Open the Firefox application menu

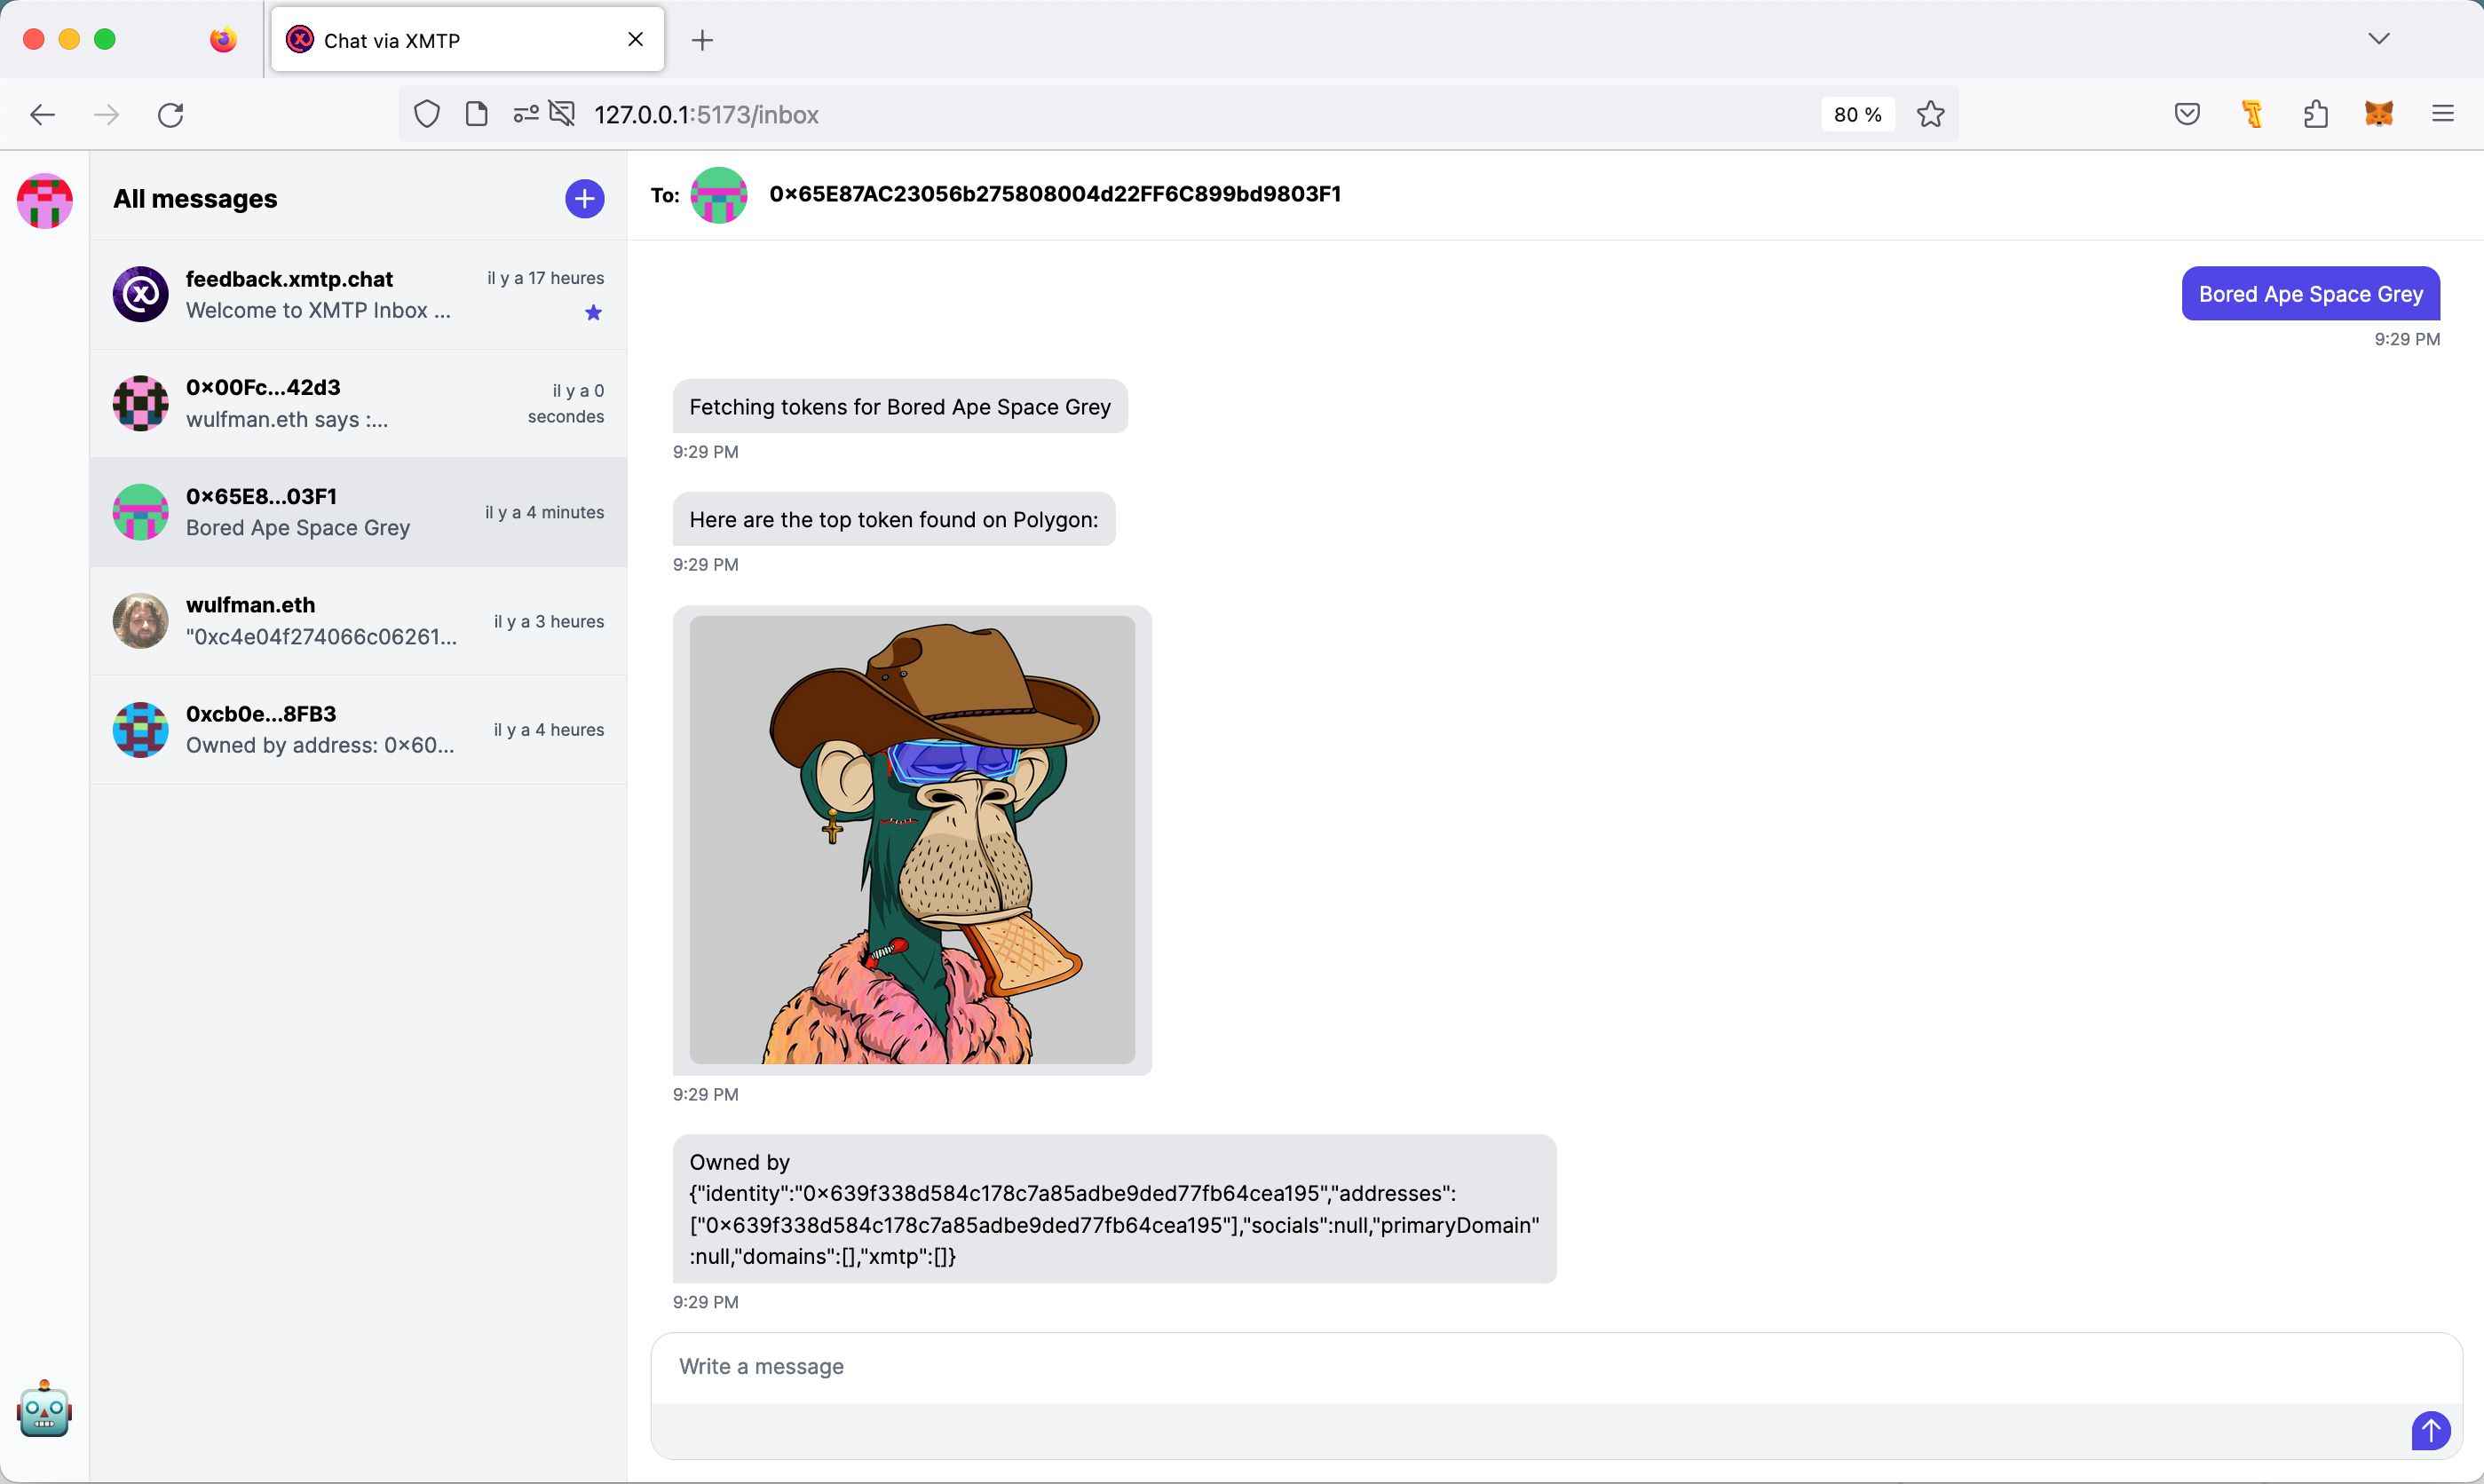2443,114
